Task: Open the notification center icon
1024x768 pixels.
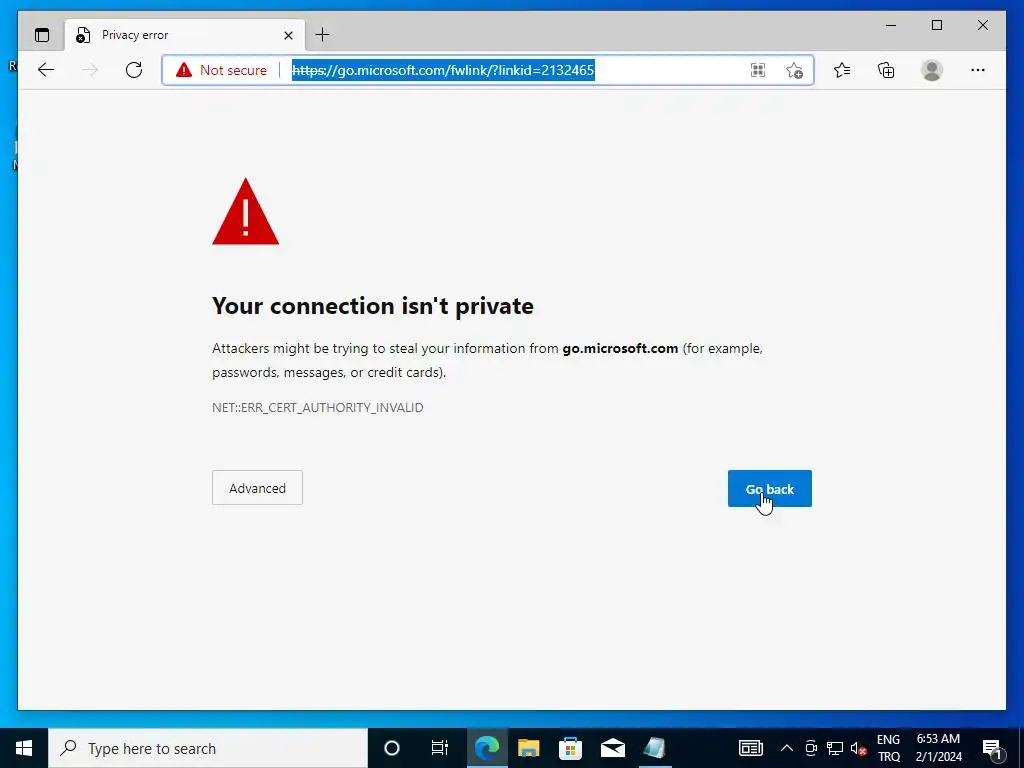Action: click(x=992, y=748)
